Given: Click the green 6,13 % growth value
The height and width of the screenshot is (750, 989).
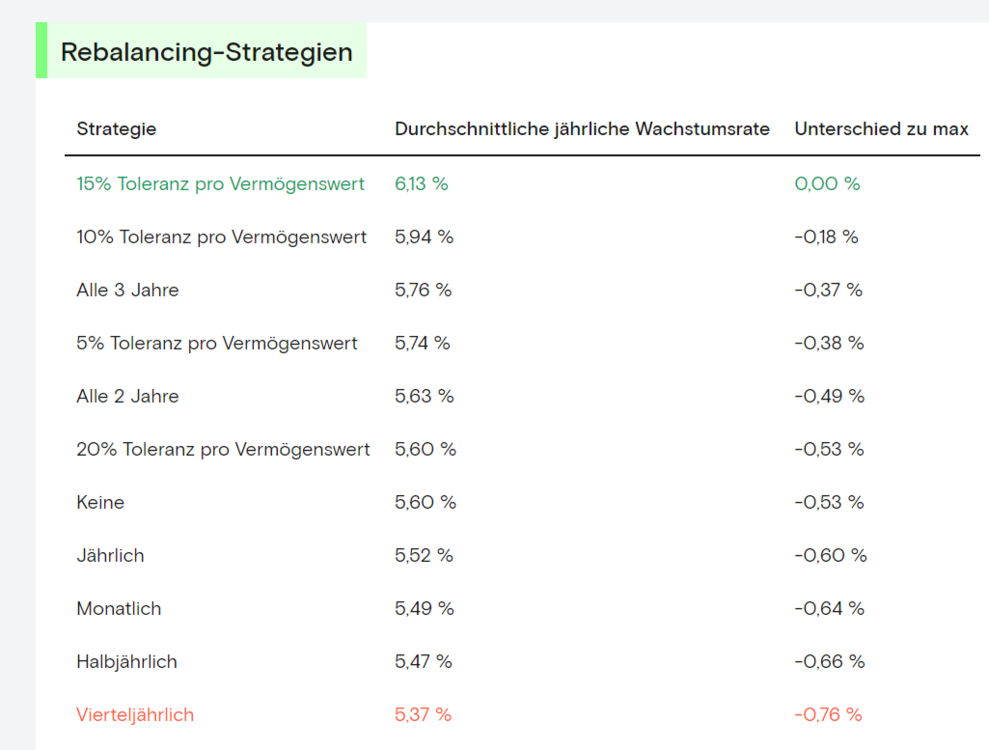Looking at the screenshot, I should pyautogui.click(x=422, y=184).
